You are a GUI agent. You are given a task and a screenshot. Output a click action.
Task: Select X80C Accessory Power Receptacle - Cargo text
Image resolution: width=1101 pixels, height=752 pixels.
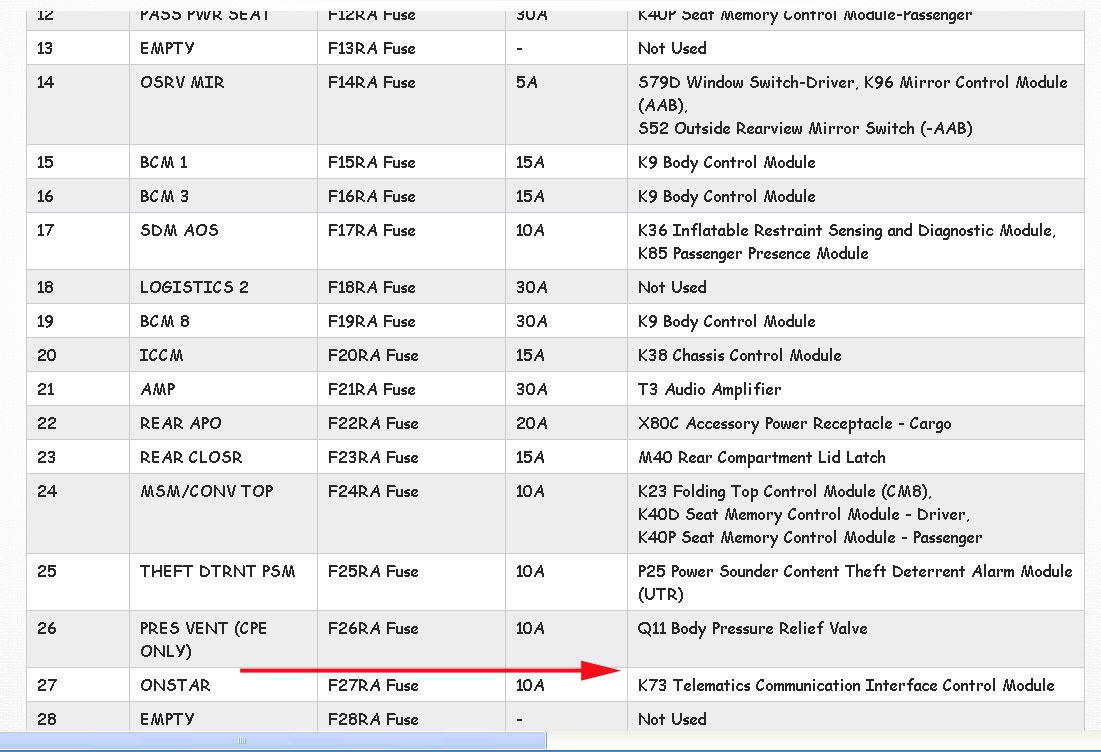pos(794,423)
